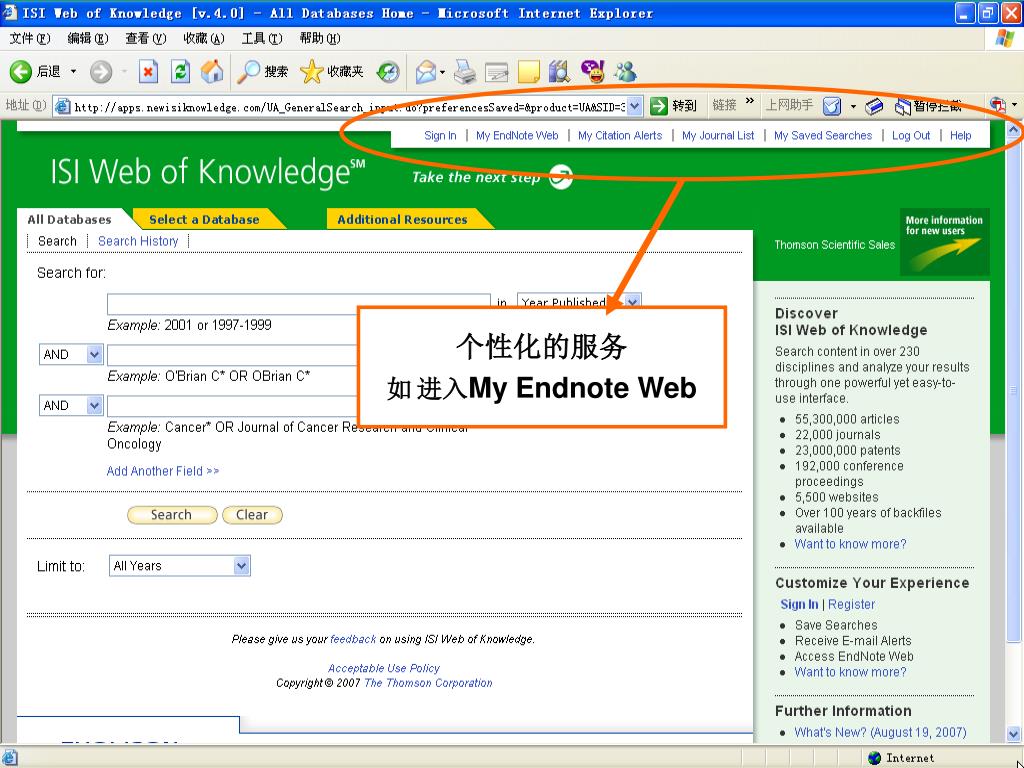Stop page loading with red X icon
The width and height of the screenshot is (1024, 768).
pyautogui.click(x=148, y=72)
